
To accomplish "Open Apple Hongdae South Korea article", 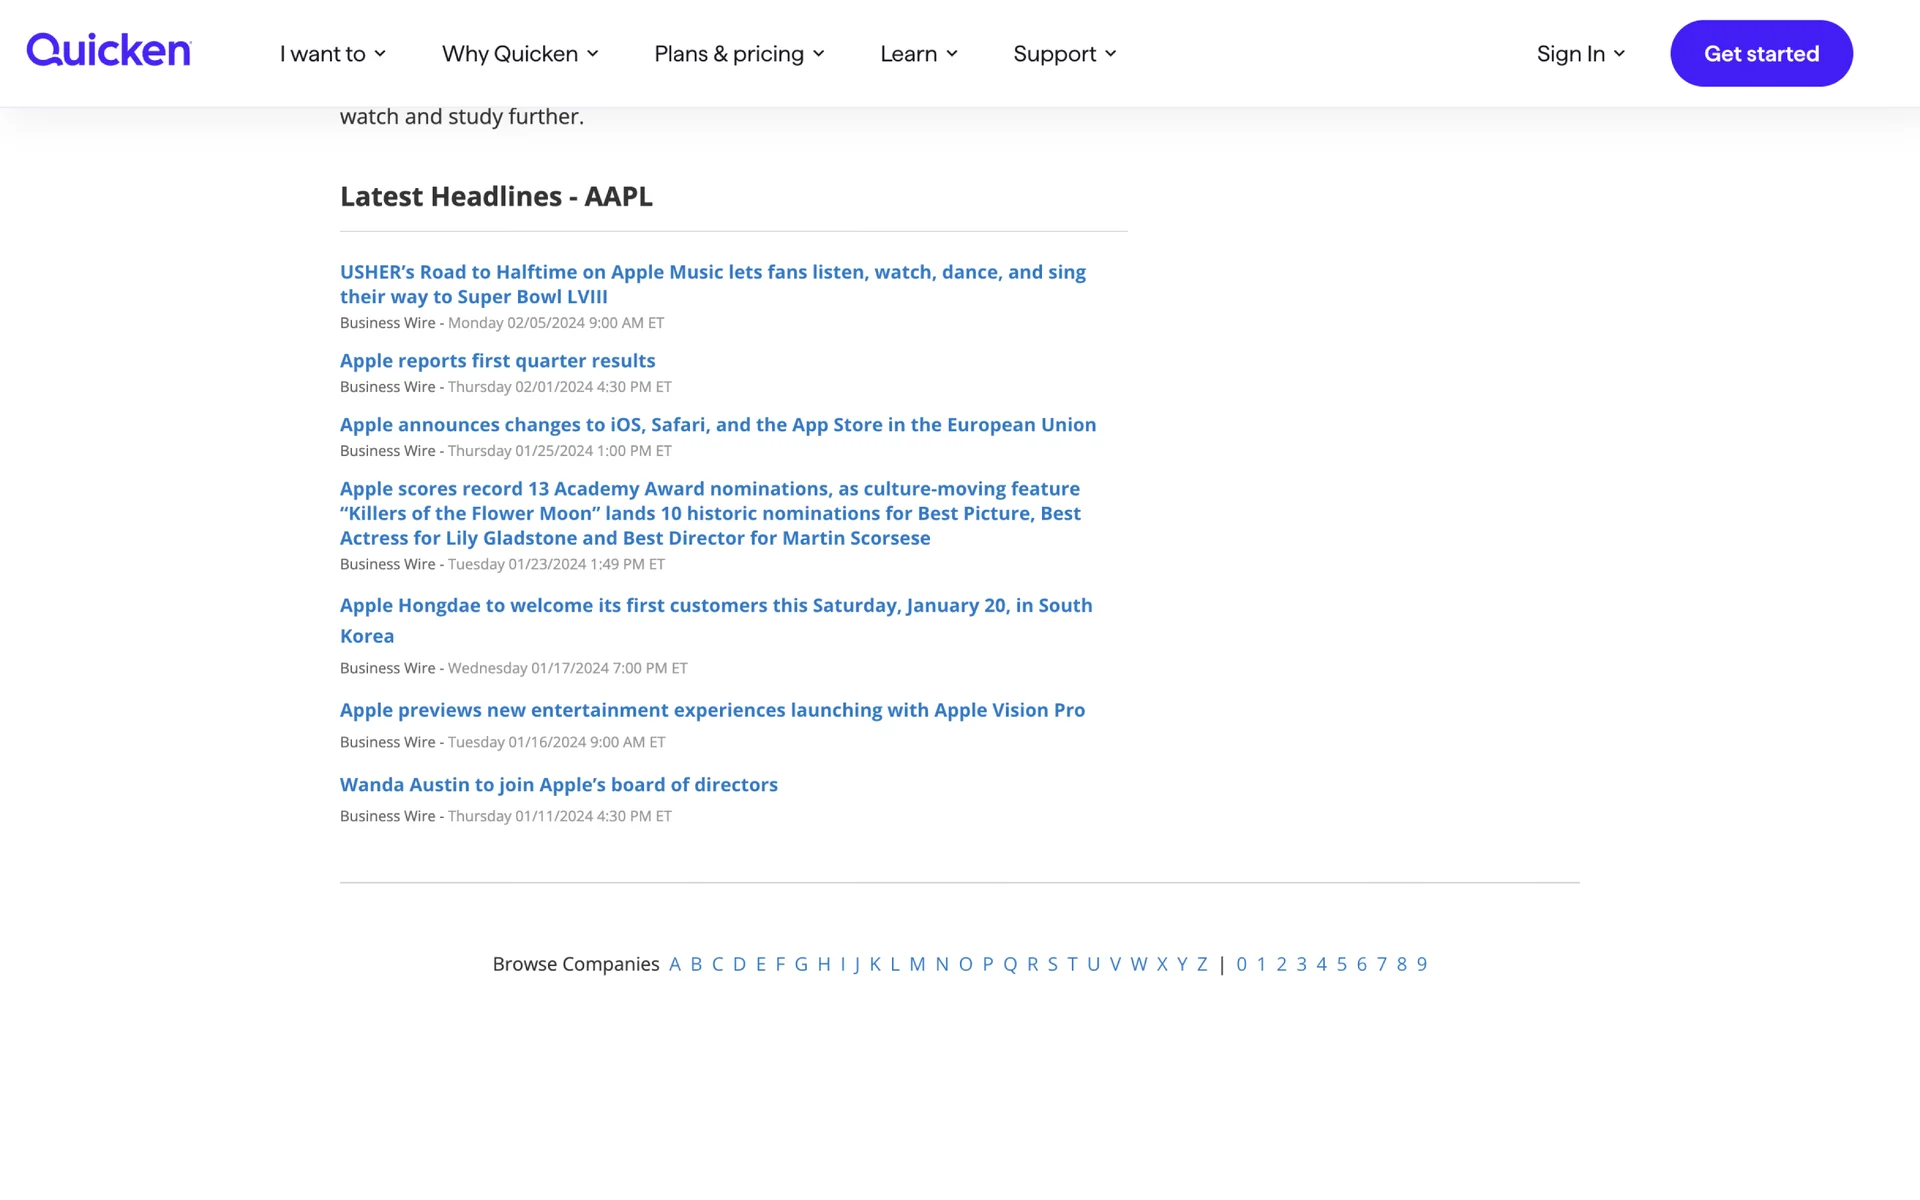I will (x=715, y=606).
